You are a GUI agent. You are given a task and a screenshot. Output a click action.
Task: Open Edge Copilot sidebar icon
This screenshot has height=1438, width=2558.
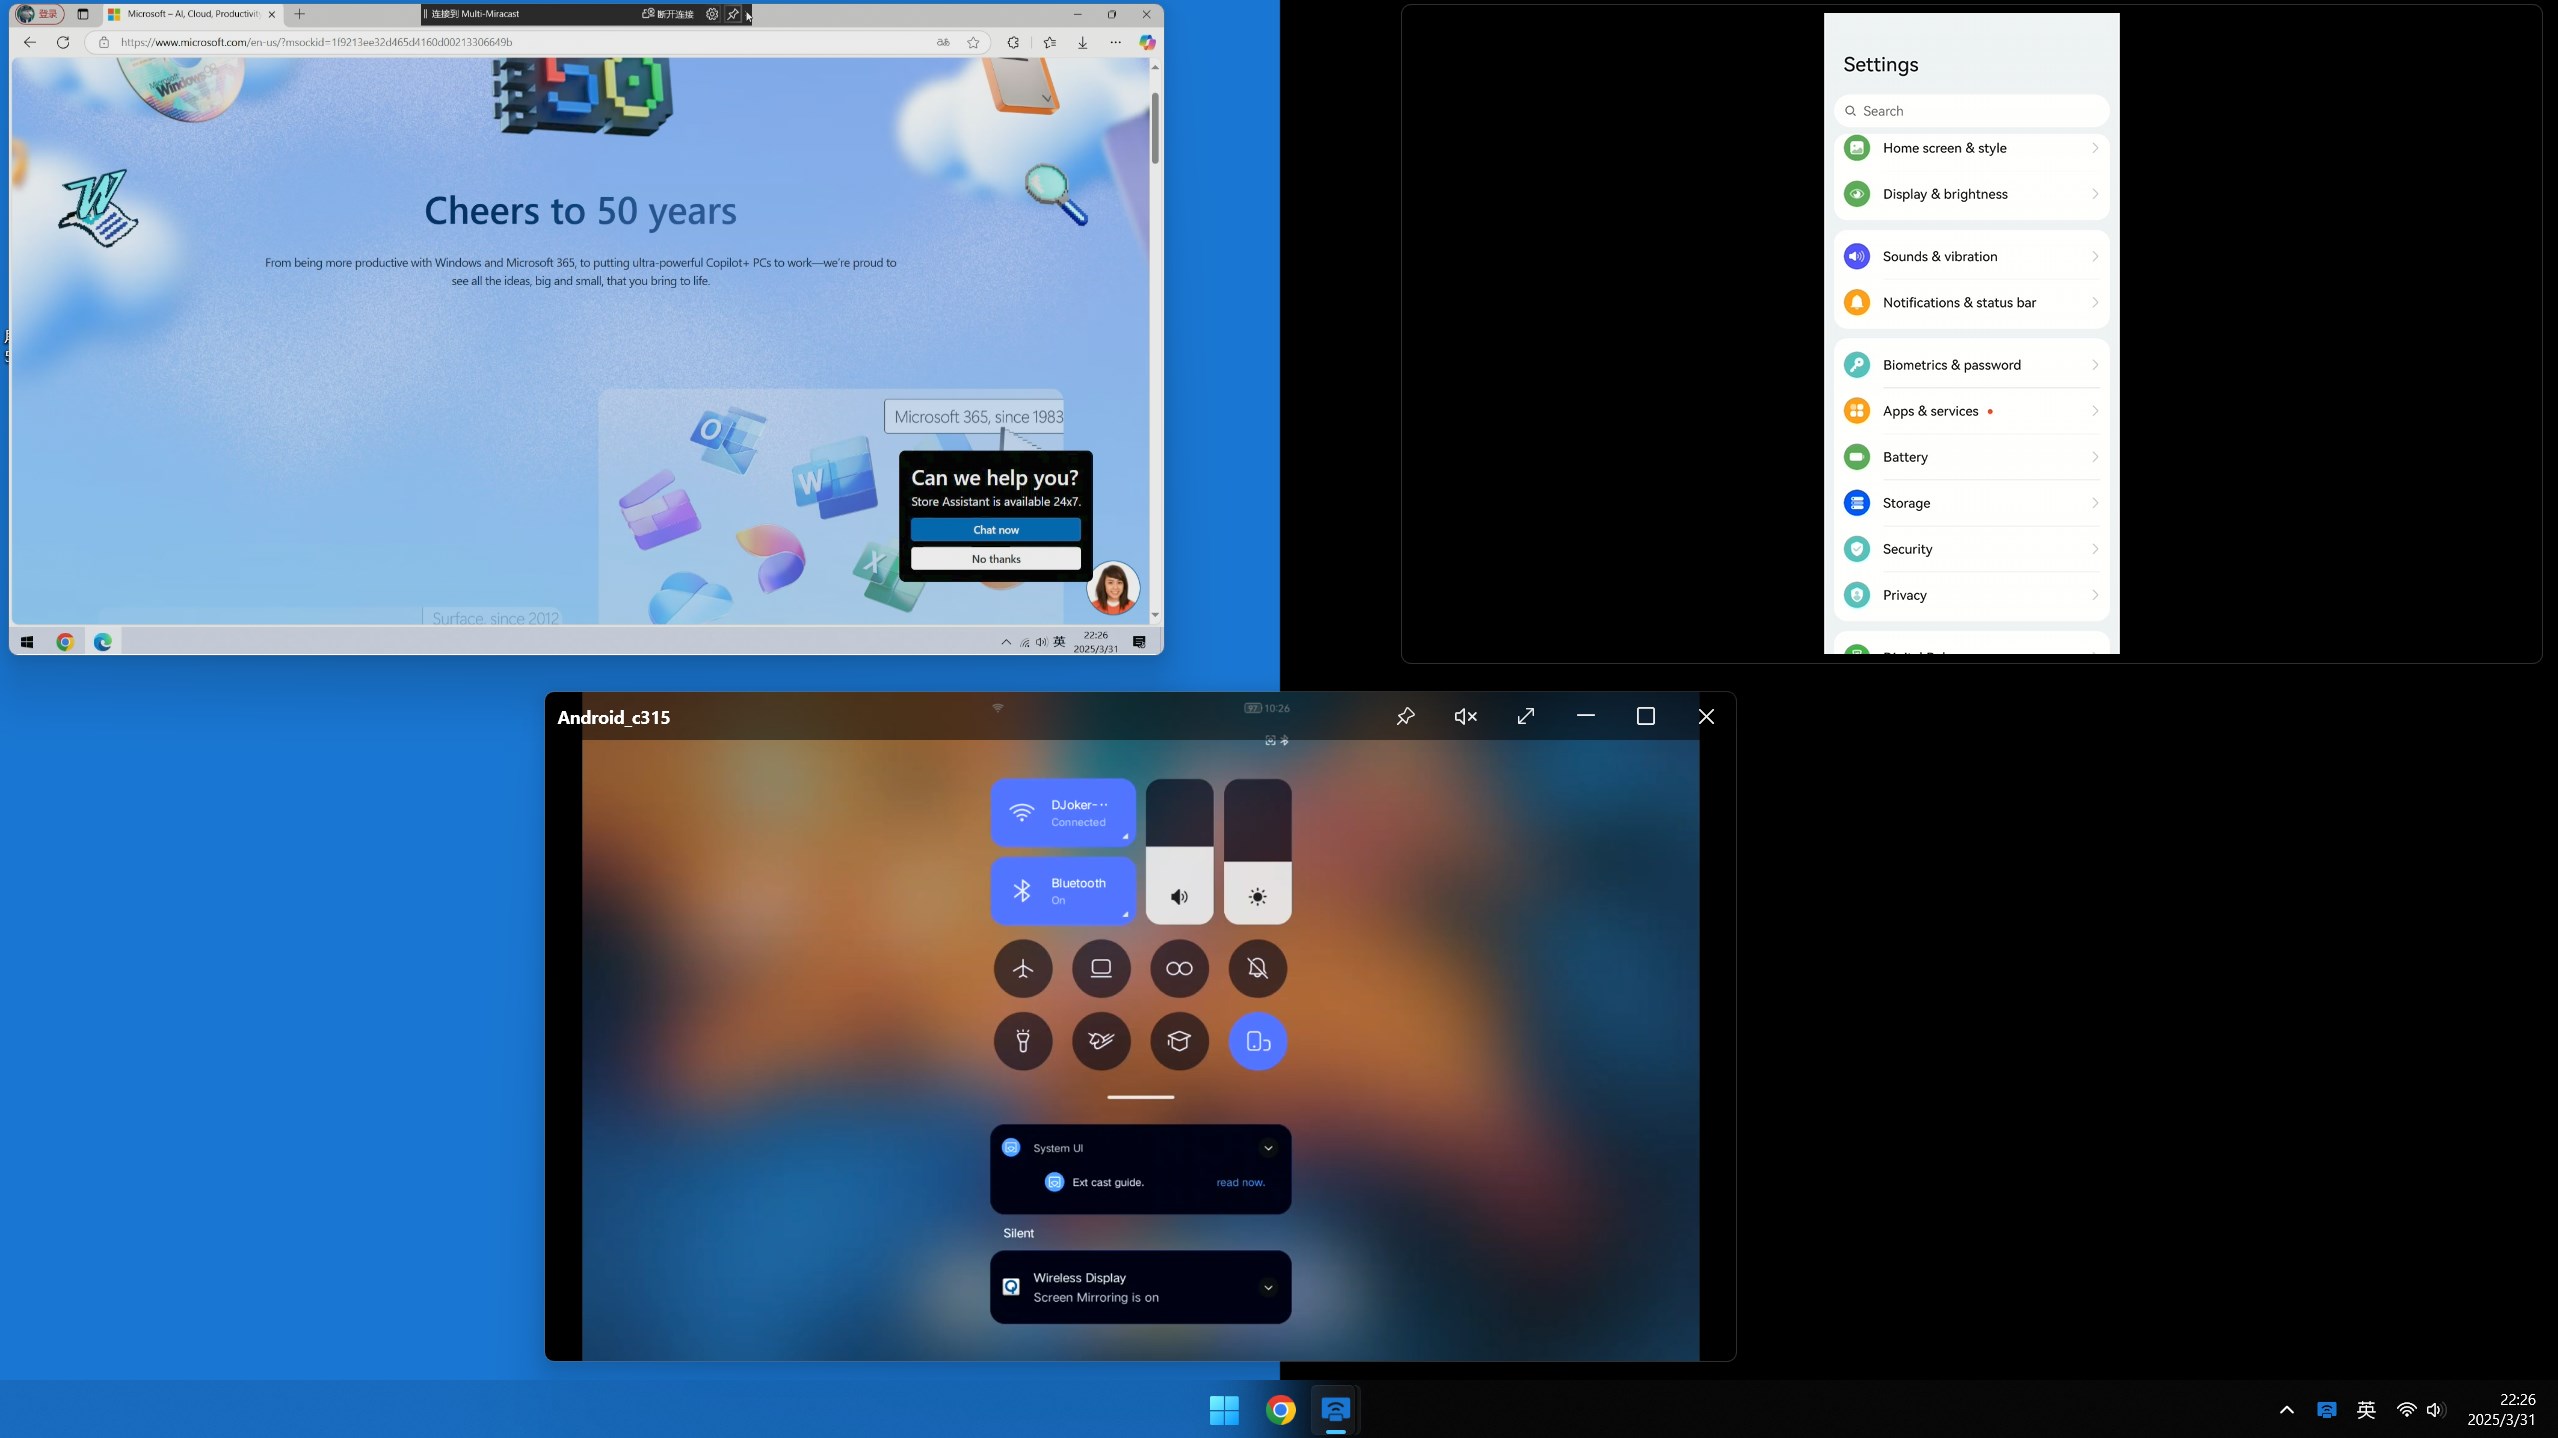(x=1147, y=42)
